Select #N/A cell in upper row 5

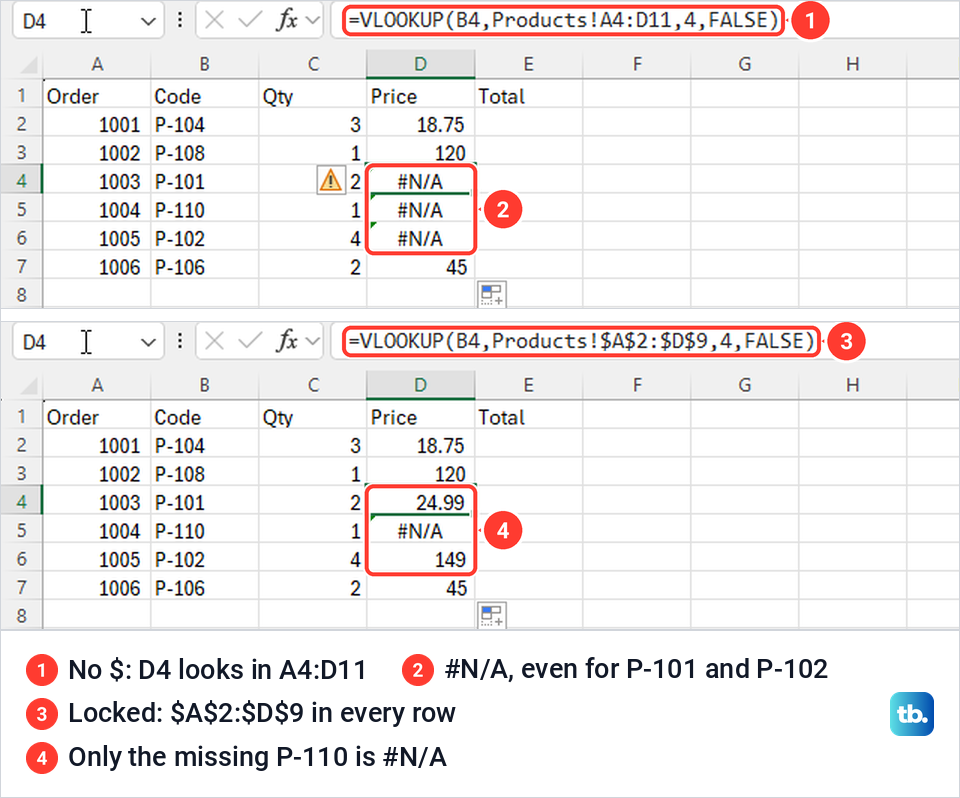point(421,209)
